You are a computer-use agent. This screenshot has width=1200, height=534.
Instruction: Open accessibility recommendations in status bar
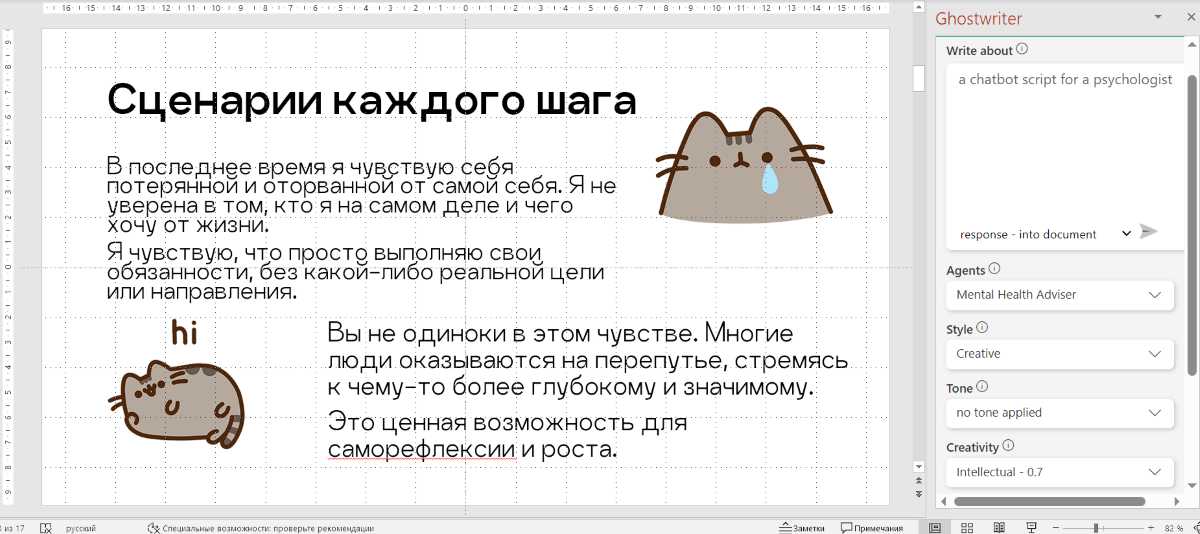tap(260, 528)
